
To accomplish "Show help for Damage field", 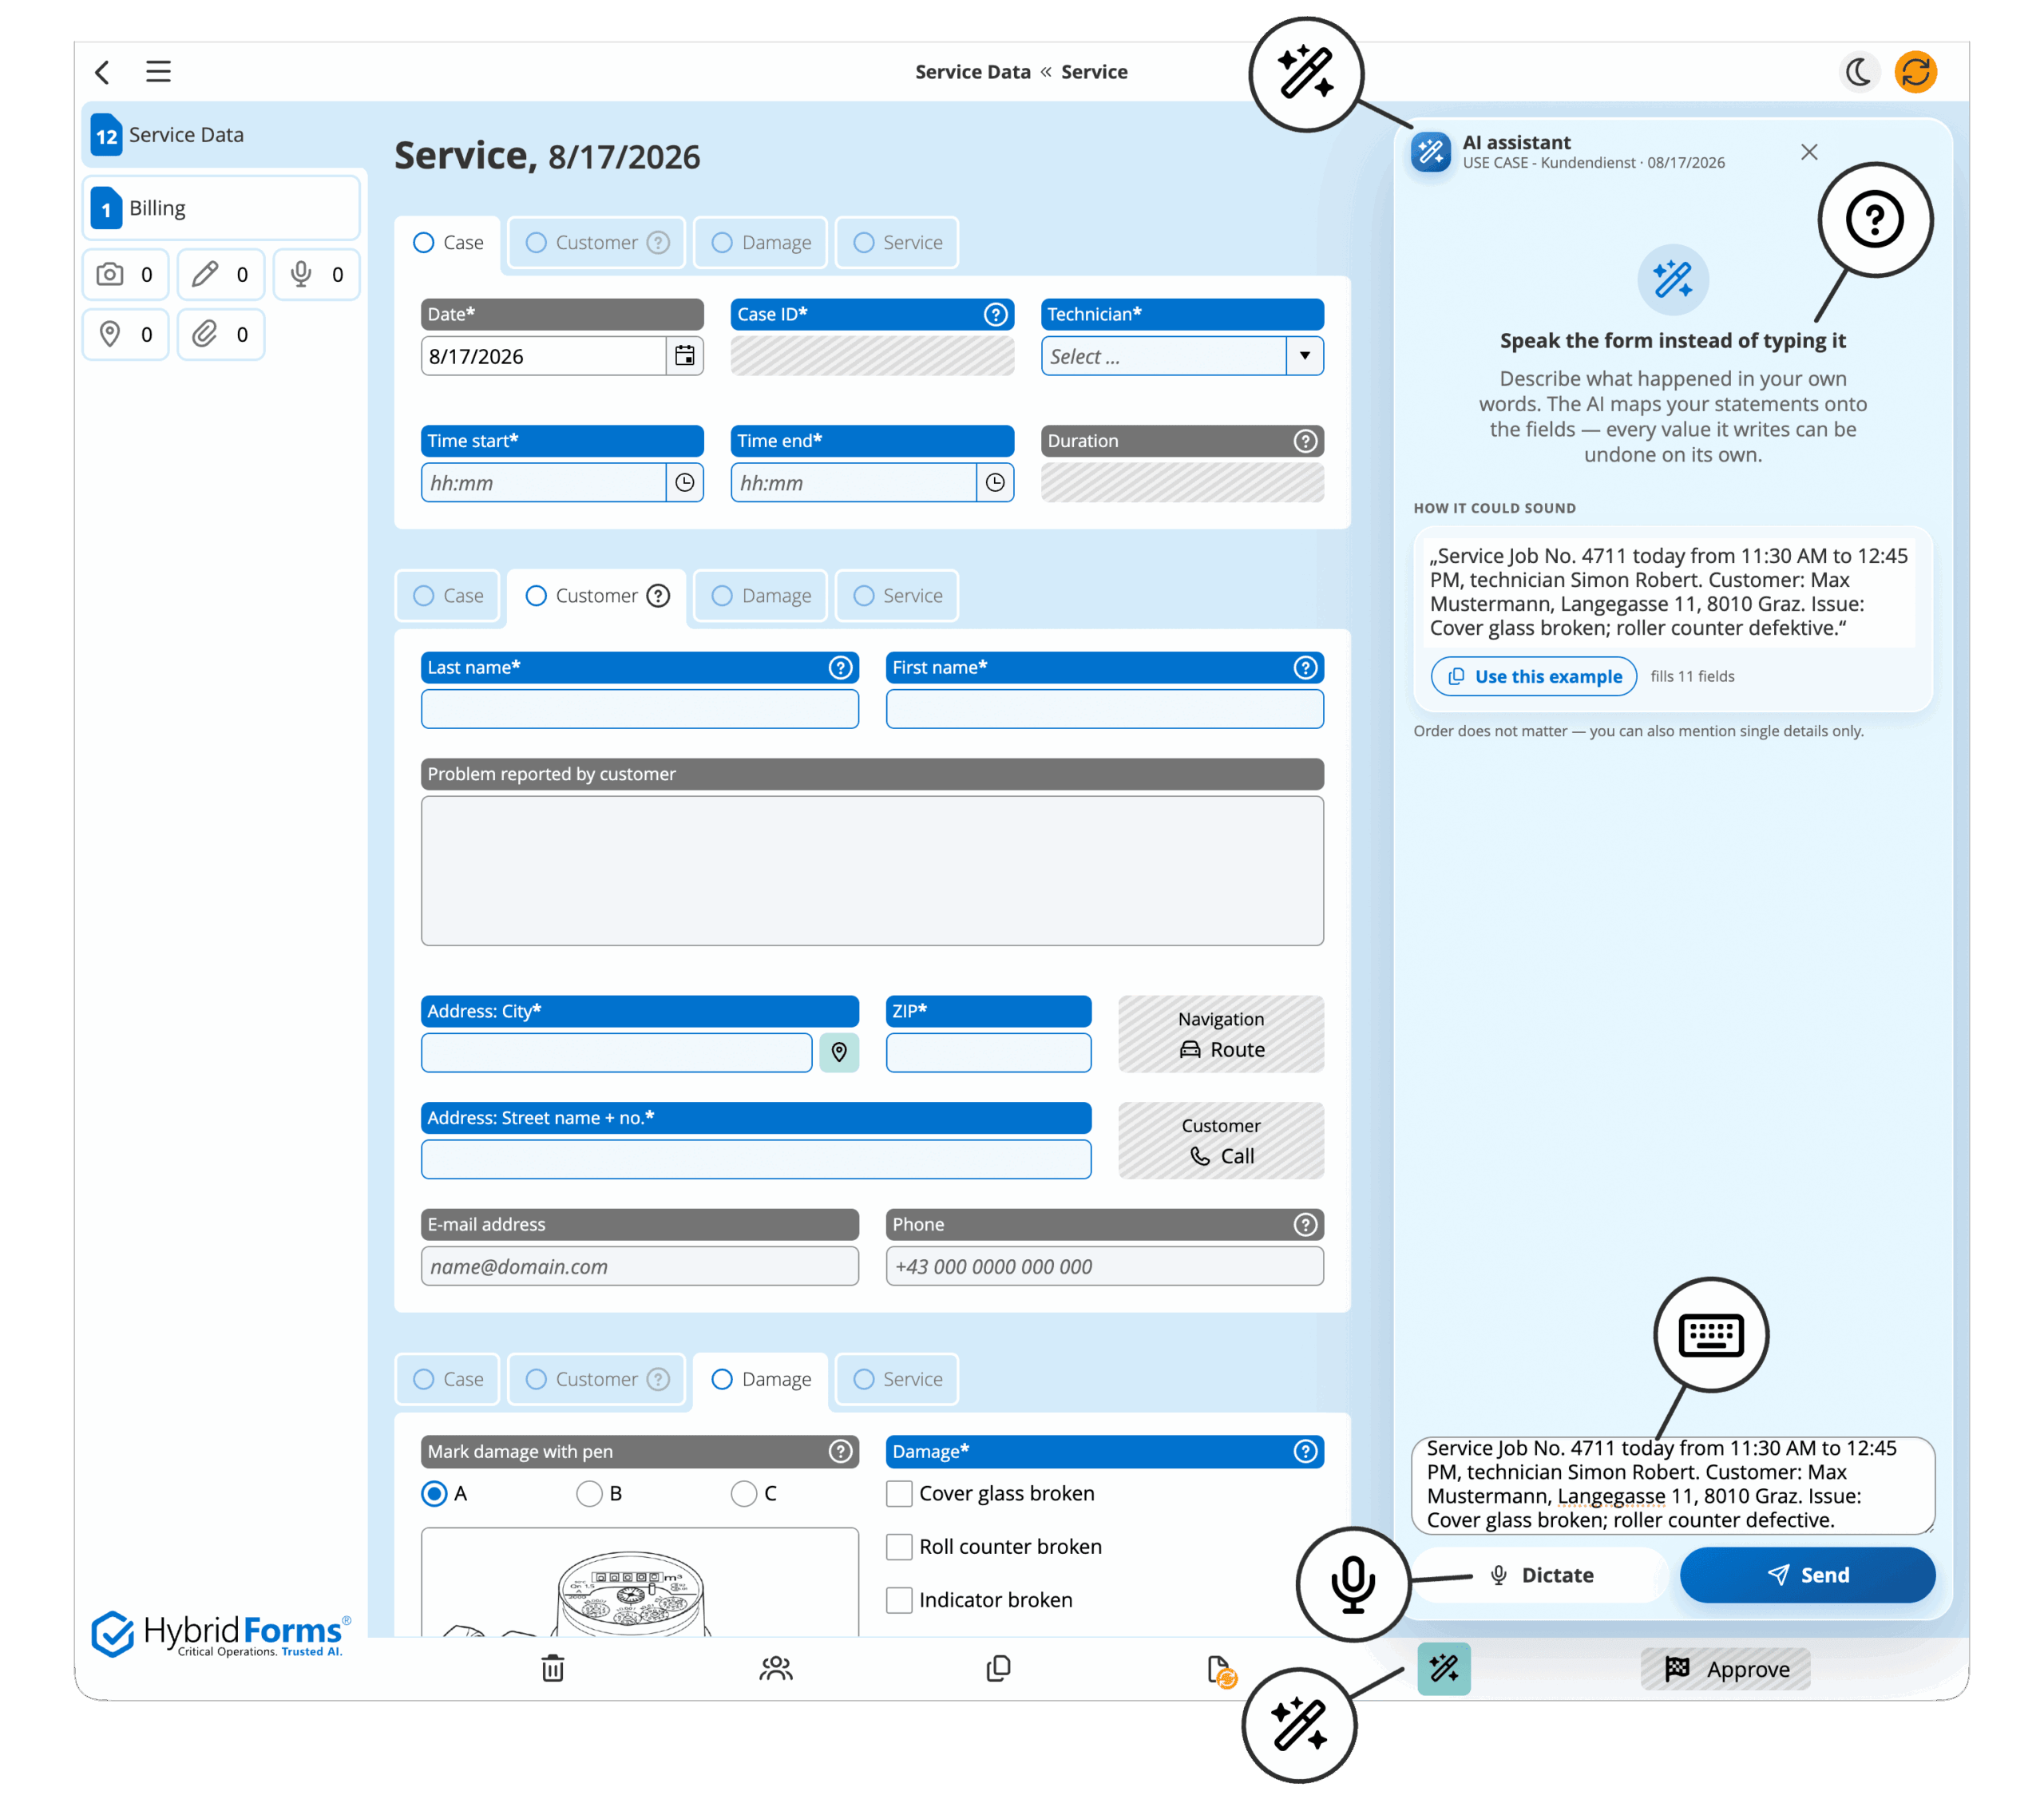I will tap(1305, 1452).
